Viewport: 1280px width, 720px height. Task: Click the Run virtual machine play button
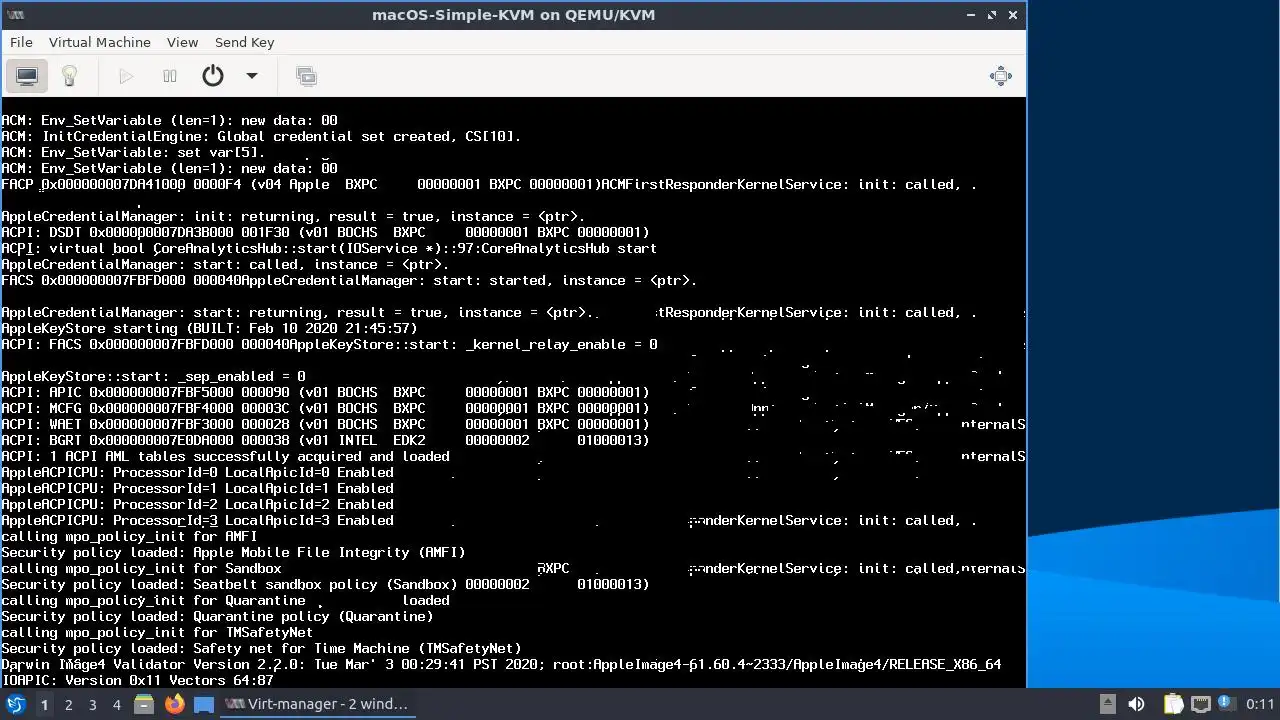click(x=126, y=76)
